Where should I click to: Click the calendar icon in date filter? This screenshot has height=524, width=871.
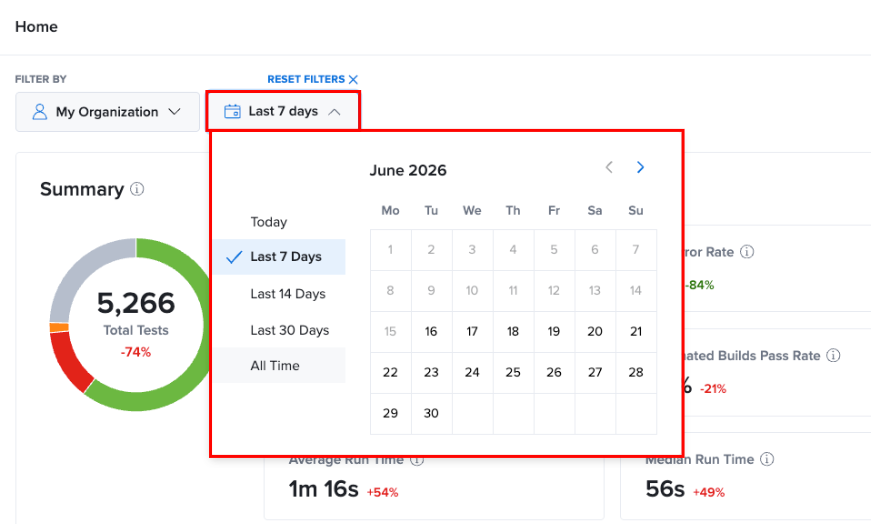pyautogui.click(x=232, y=112)
